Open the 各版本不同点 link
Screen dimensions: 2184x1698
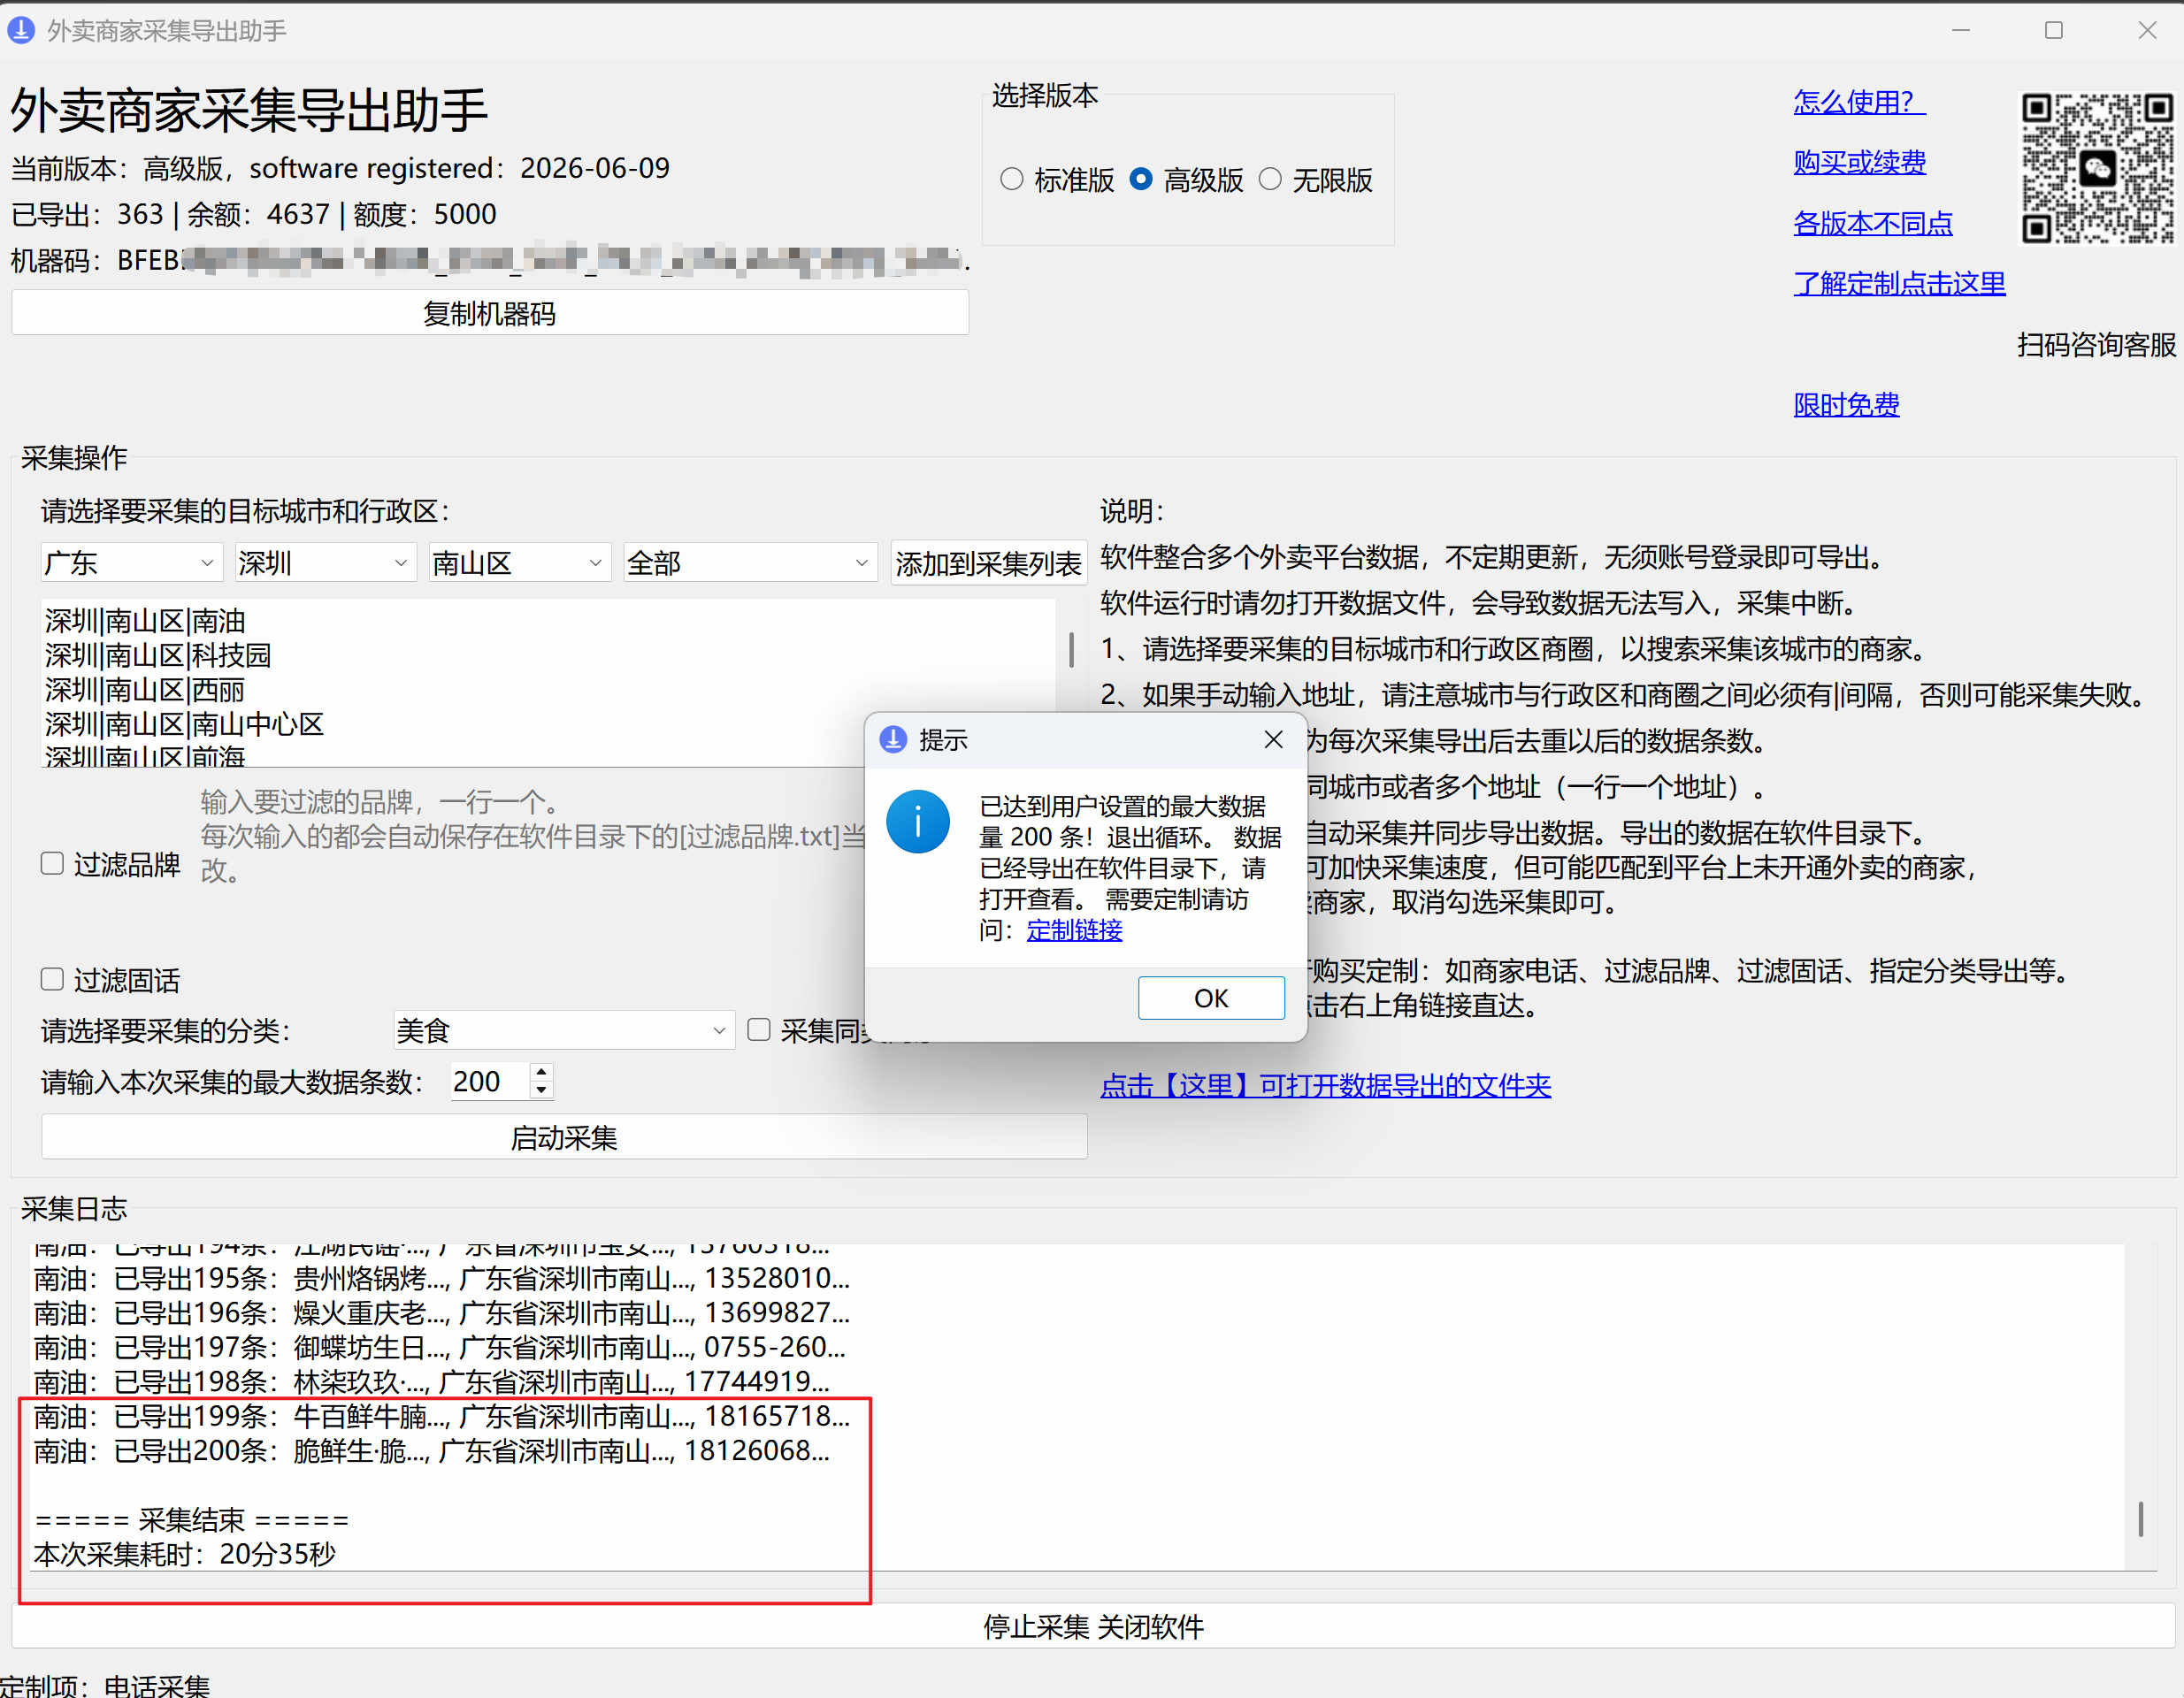[x=1873, y=222]
